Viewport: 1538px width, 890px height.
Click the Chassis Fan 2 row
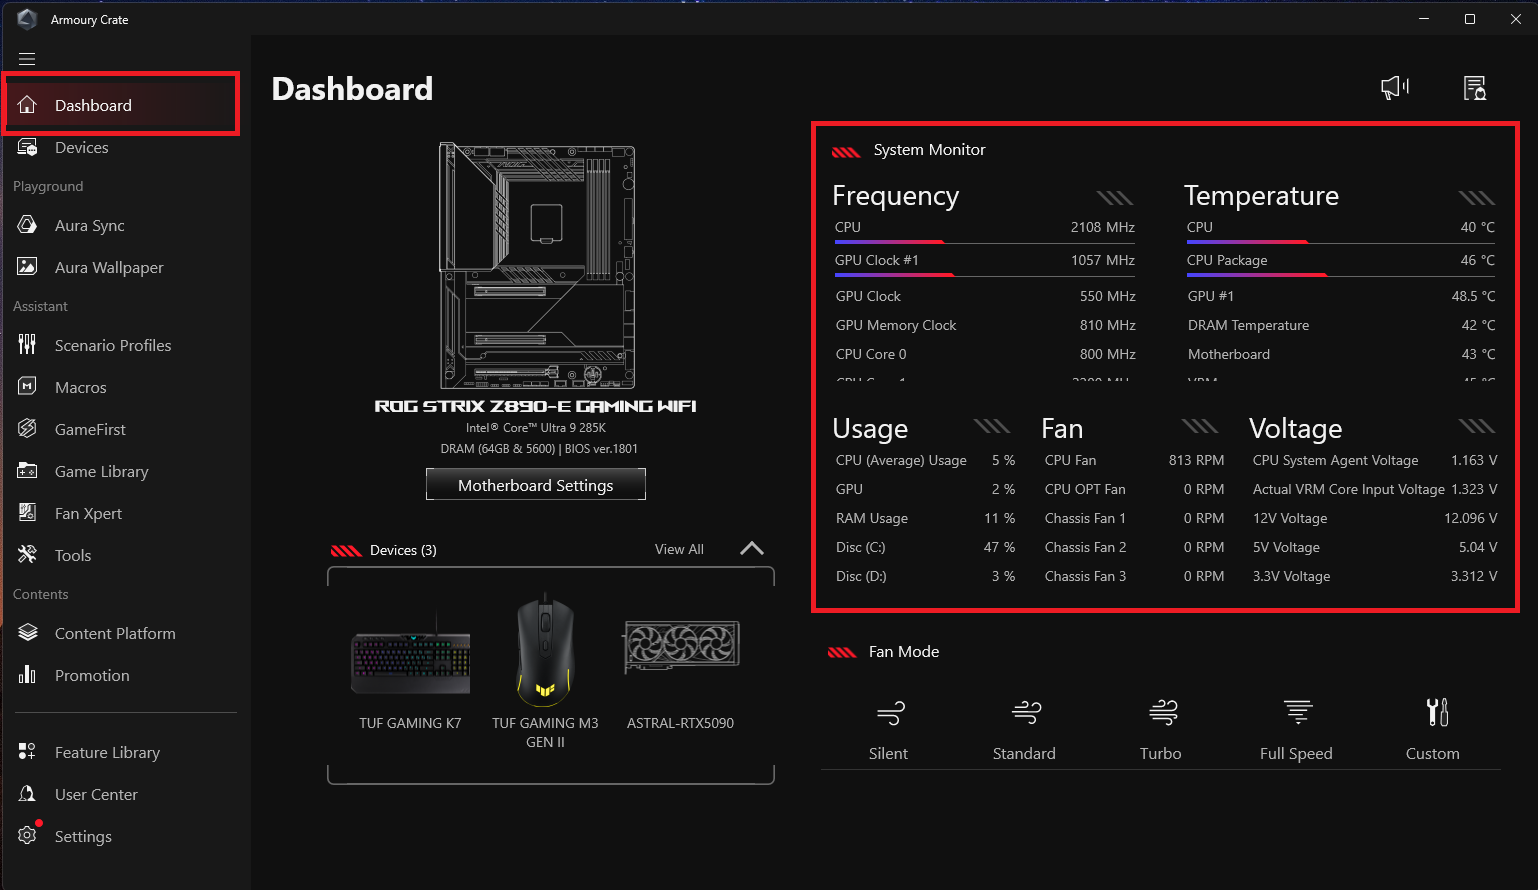(1134, 547)
